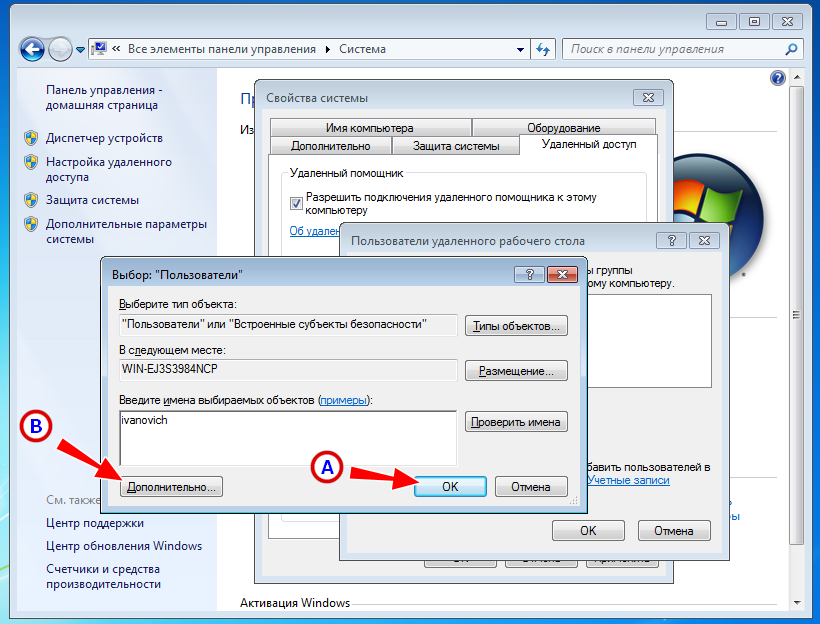Click the shield icon next to Настройка удаленного доступа
Image resolution: width=820 pixels, height=624 pixels.
tap(31, 162)
